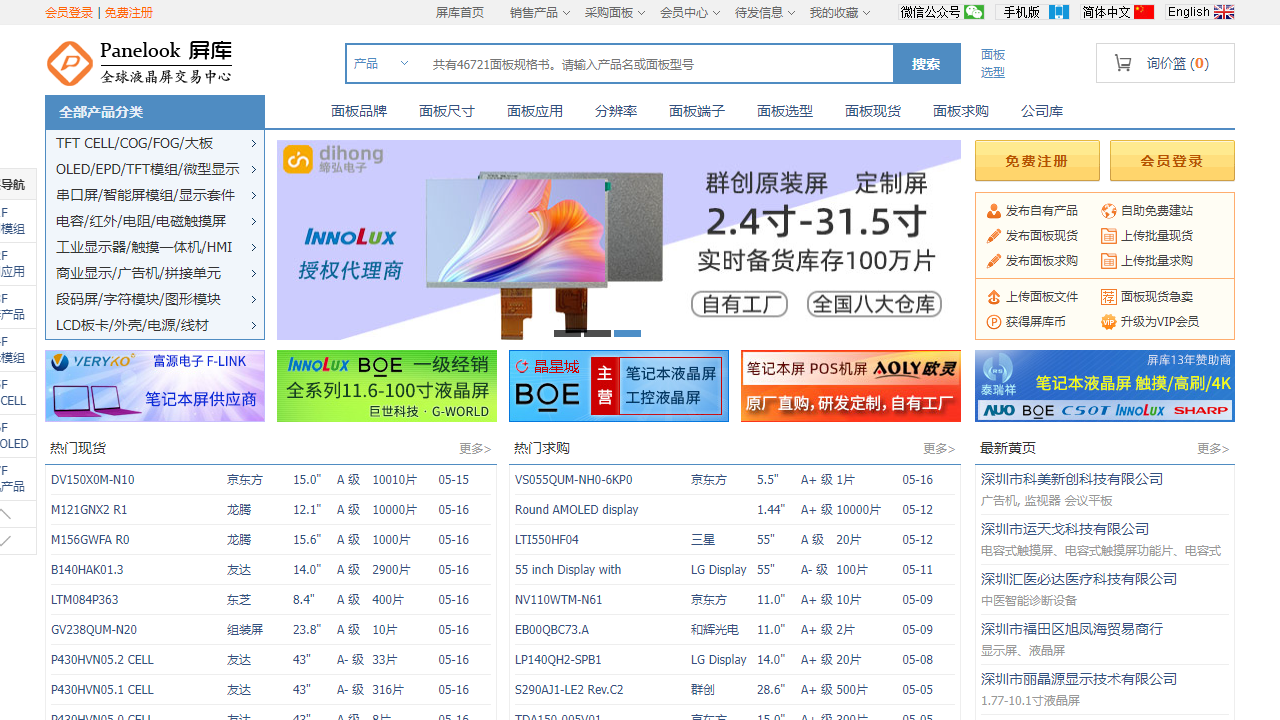Open the 面板应用 nav tab
The image size is (1280, 720).
[535, 111]
